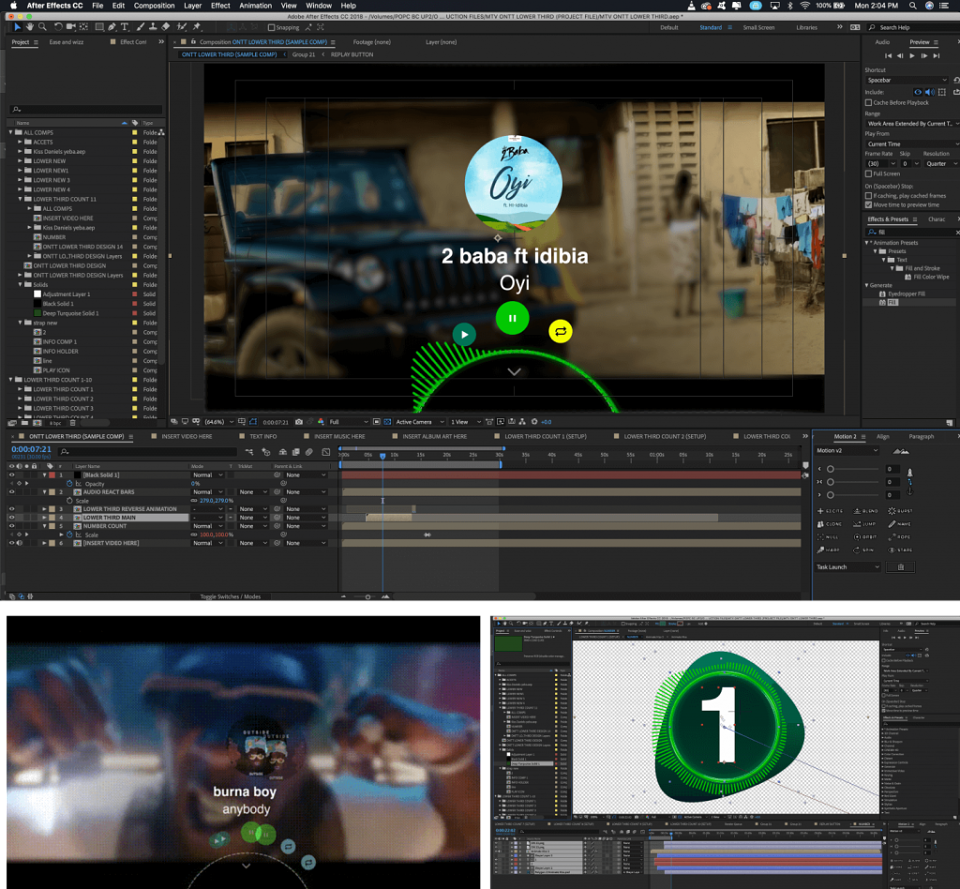Open the Animation menu
This screenshot has height=889, width=960.
click(x=255, y=6)
